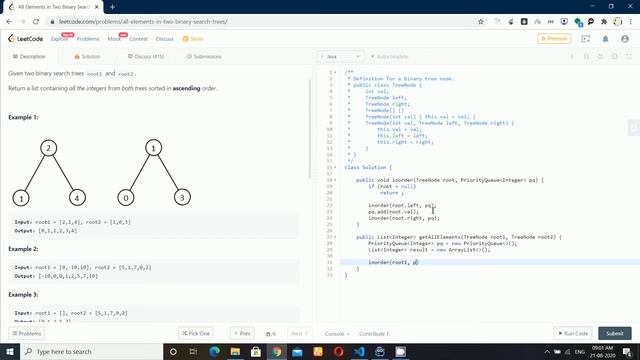
Task: Open the playground icon near Premium
Action: pyautogui.click(x=586, y=39)
